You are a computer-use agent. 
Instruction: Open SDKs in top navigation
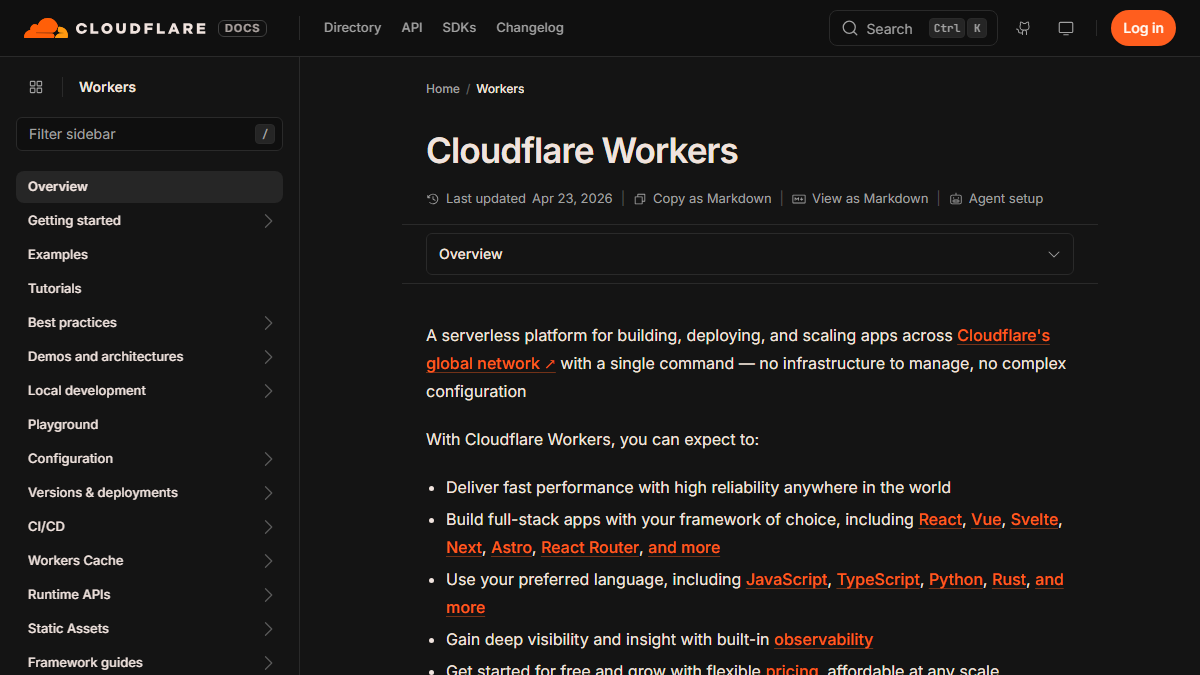[459, 28]
